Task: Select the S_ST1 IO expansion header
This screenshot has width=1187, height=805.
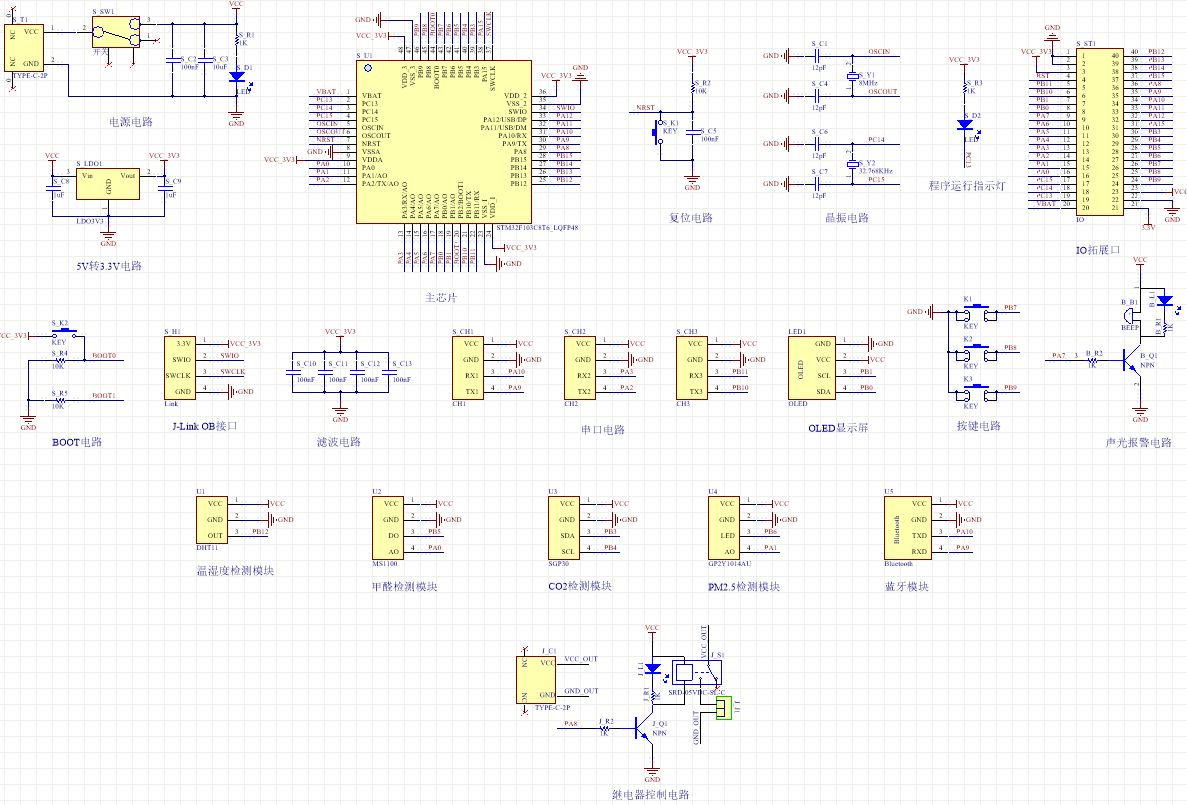Action: [1100, 132]
